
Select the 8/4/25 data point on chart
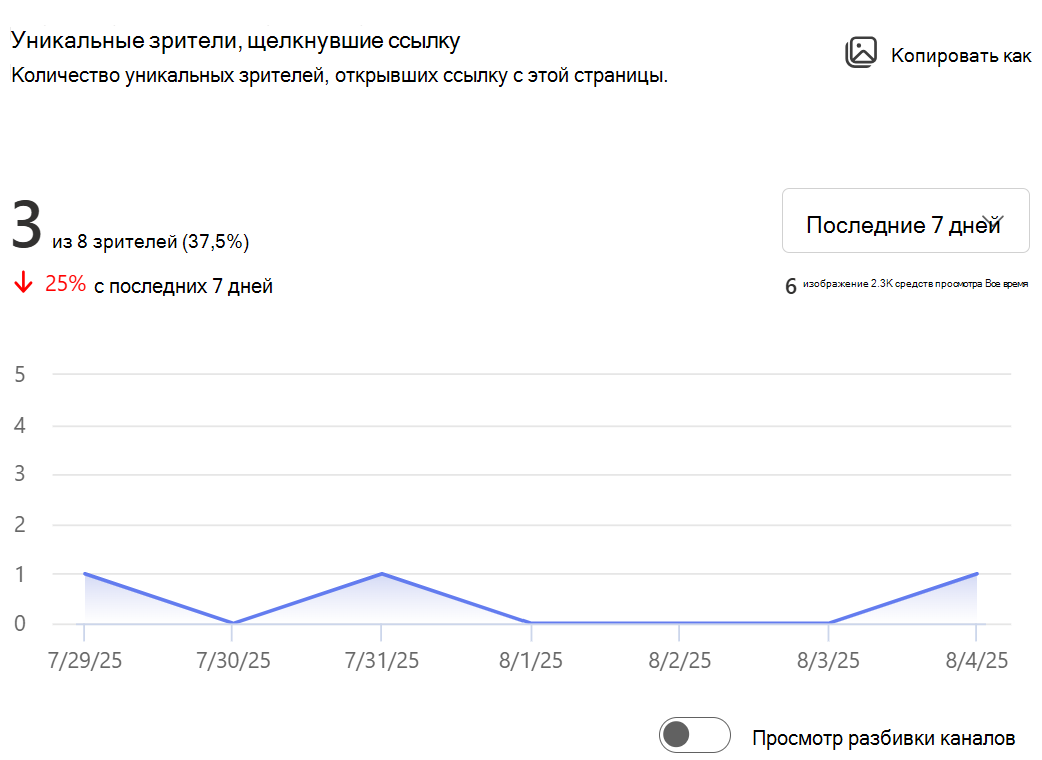pyautogui.click(x=976, y=573)
